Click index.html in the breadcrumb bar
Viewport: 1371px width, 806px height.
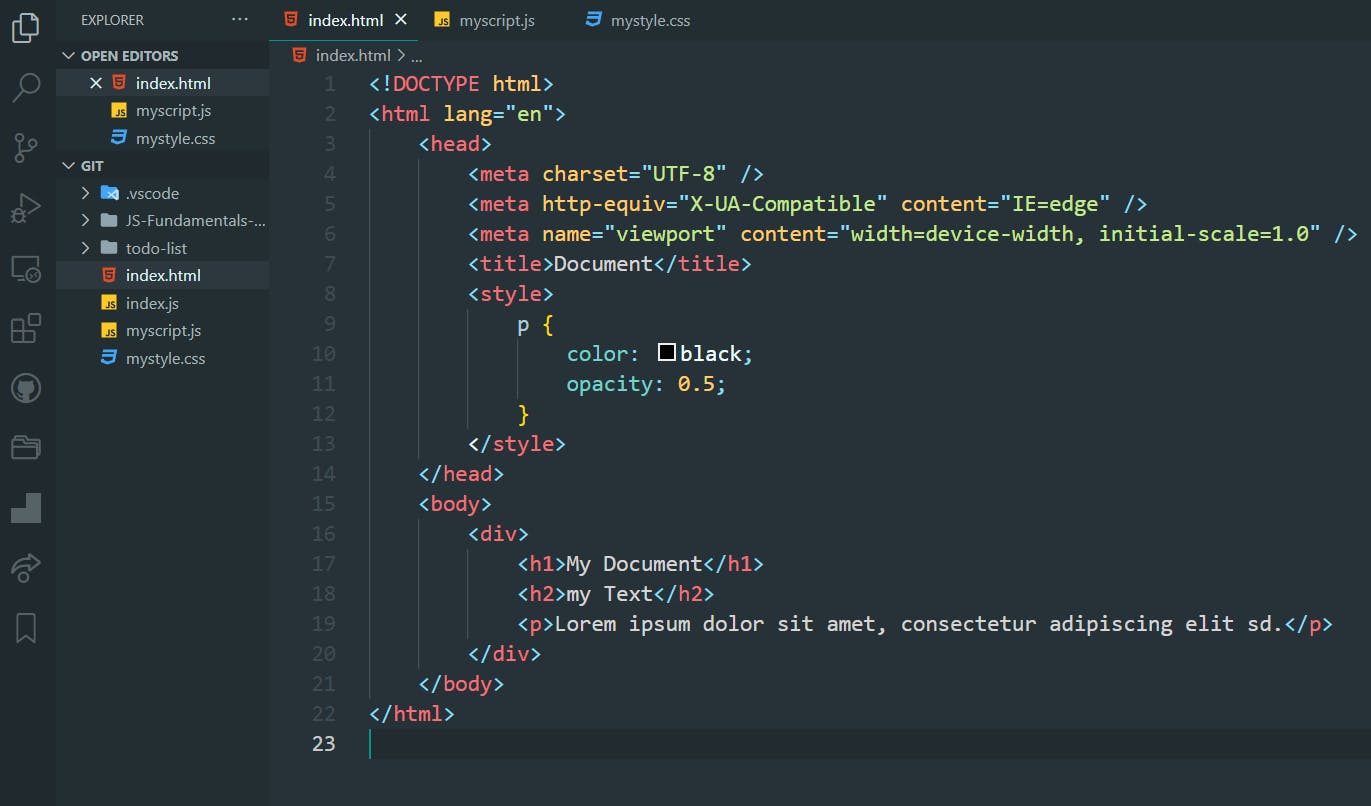tap(353, 56)
